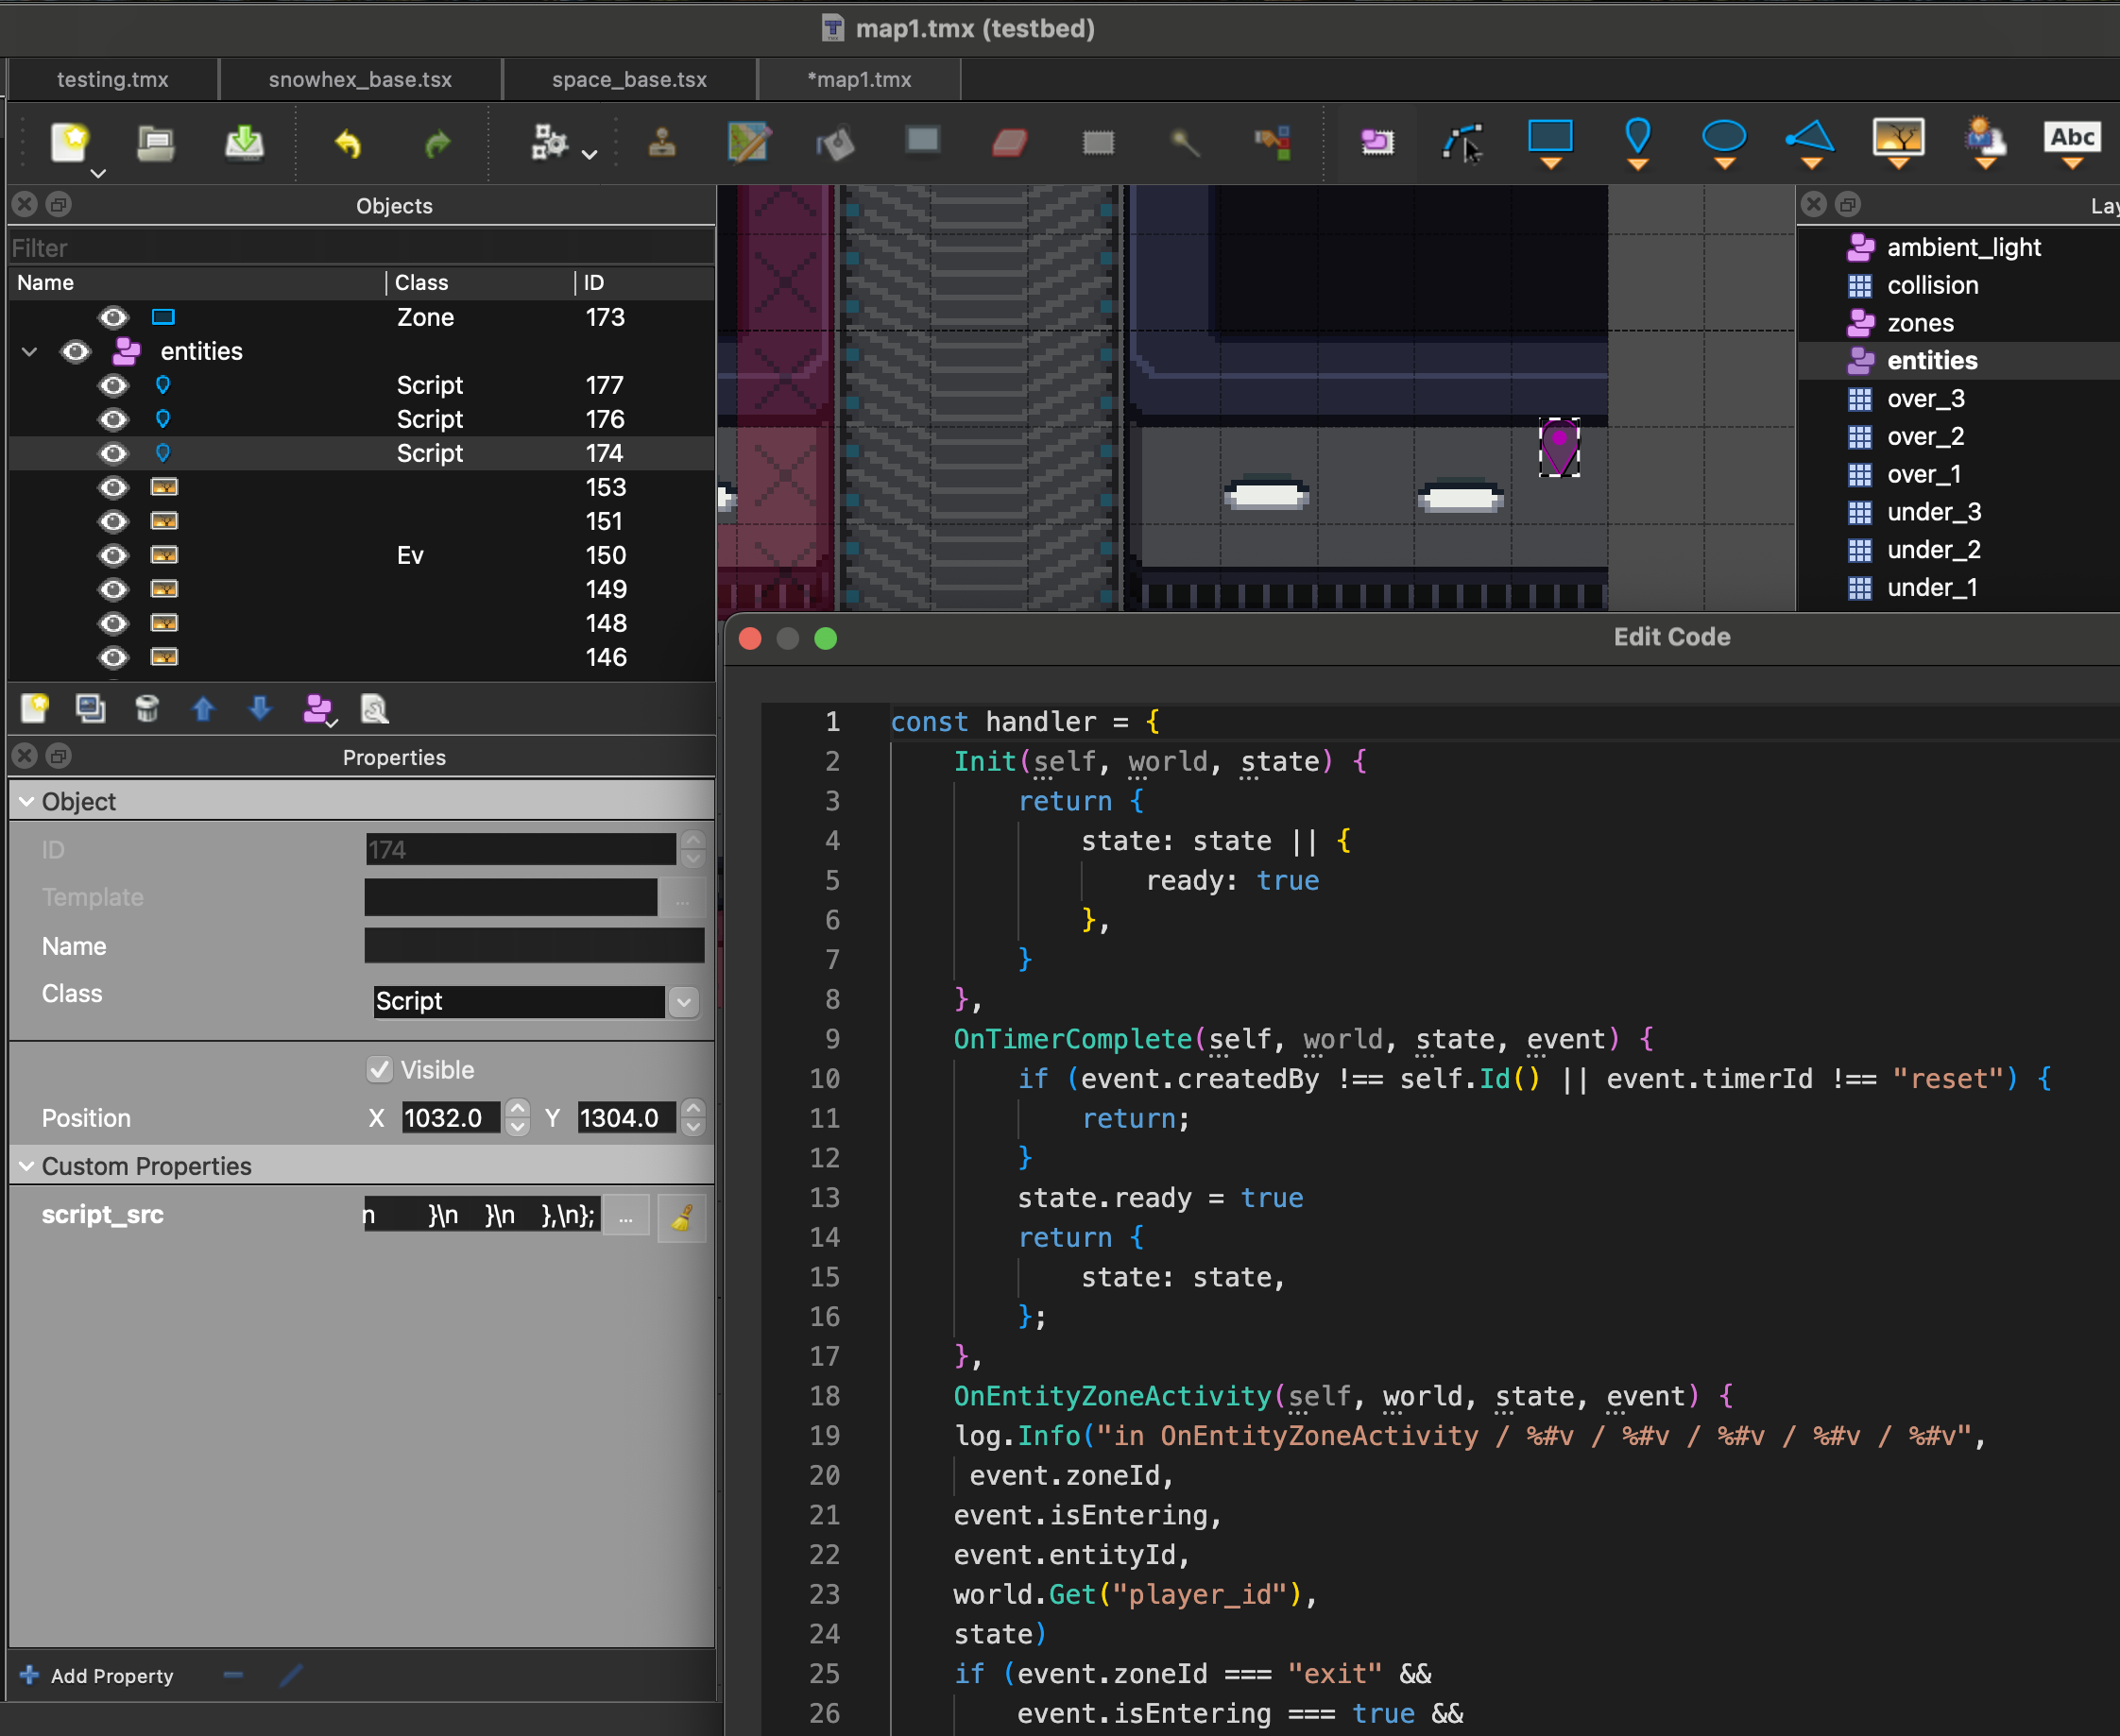This screenshot has height=1736, width=2120.
Task: Select the Insert Polygon tool
Action: [x=1810, y=143]
